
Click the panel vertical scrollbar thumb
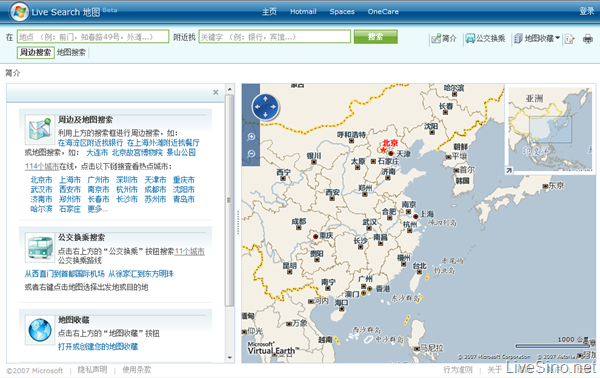[230, 200]
